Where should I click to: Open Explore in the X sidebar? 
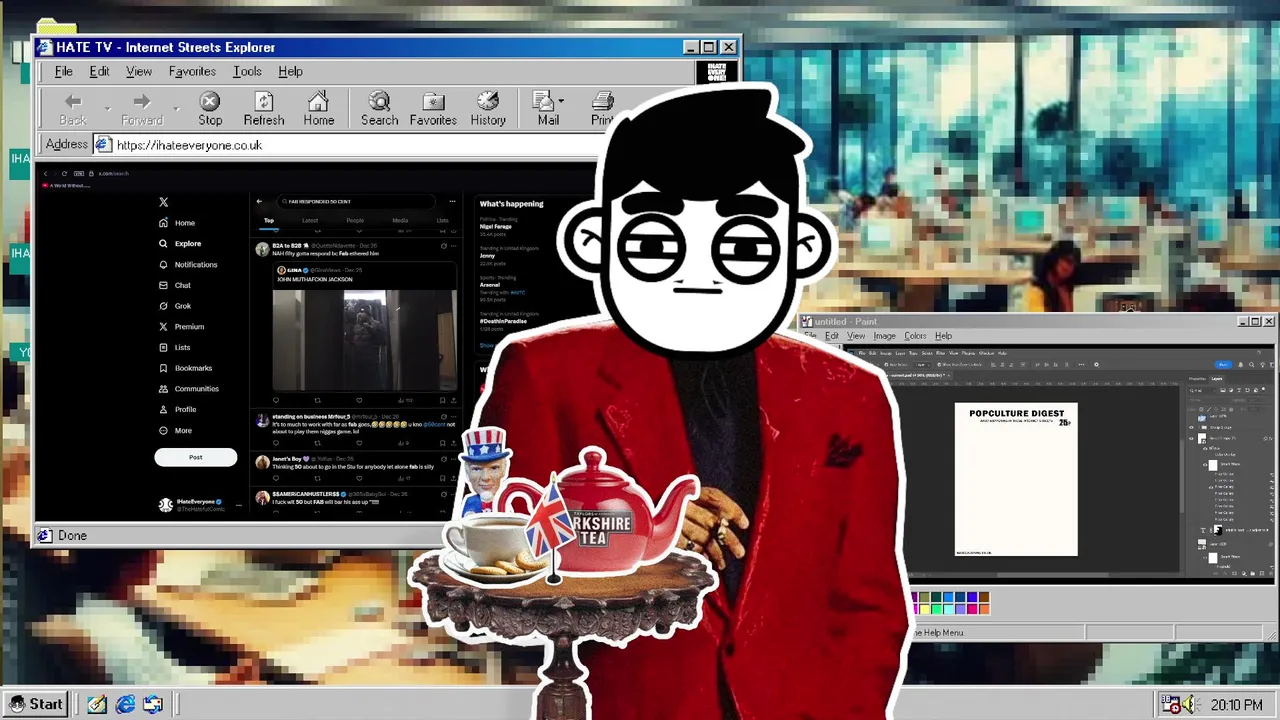point(181,243)
